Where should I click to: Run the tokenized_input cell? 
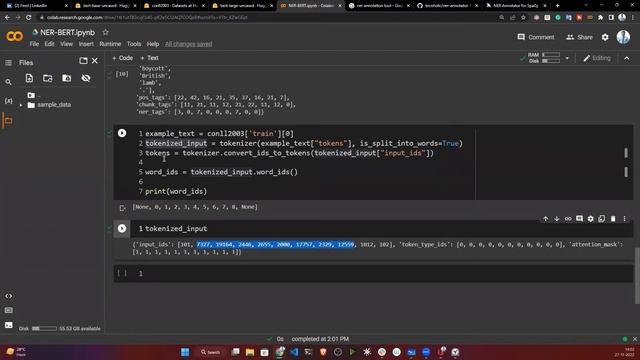point(122,229)
